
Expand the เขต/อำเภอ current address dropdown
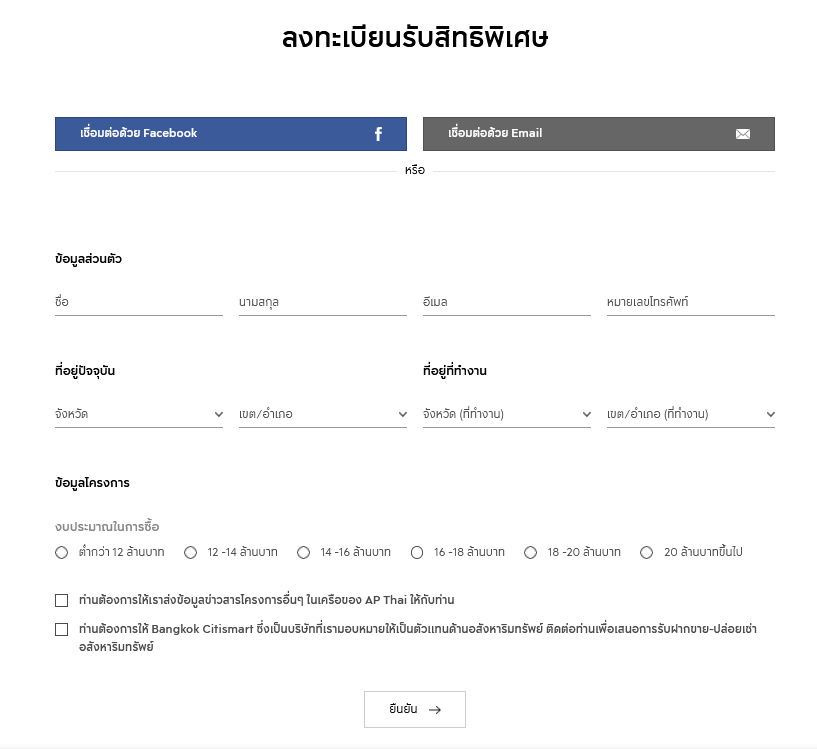[x=323, y=414]
